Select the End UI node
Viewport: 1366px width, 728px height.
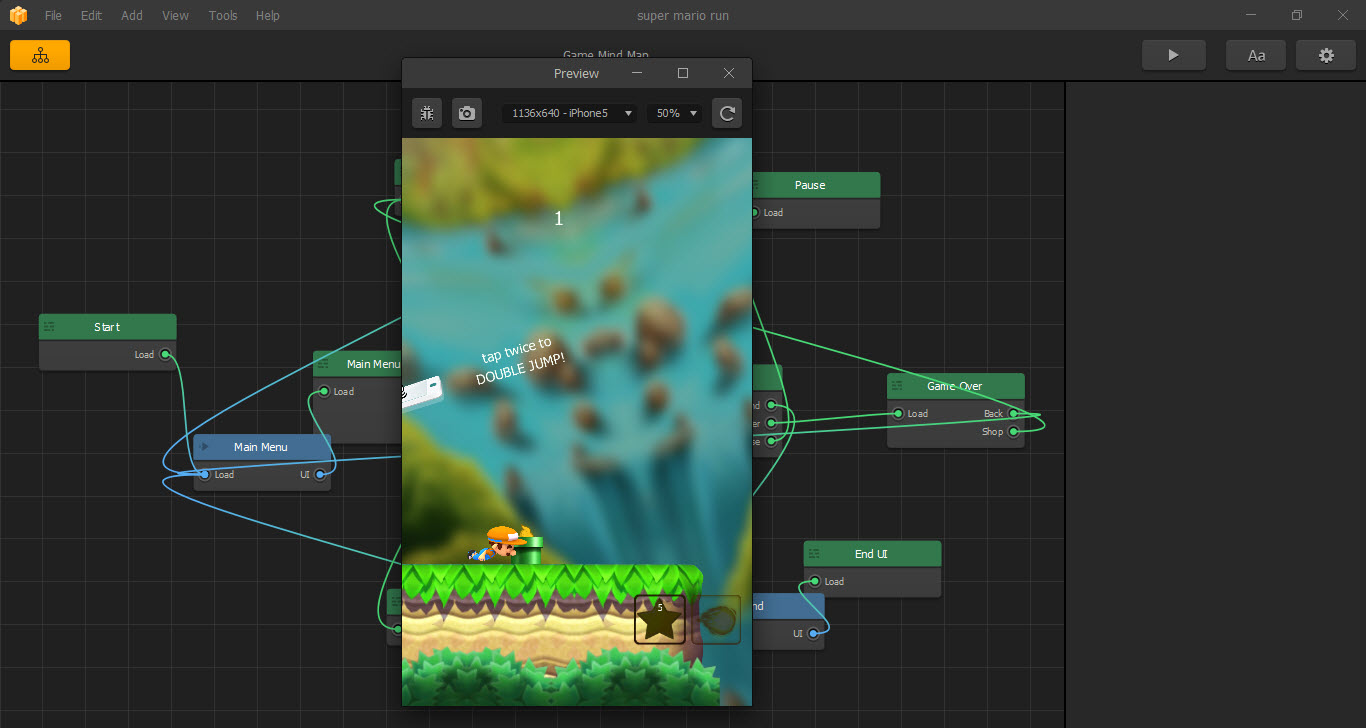point(872,554)
